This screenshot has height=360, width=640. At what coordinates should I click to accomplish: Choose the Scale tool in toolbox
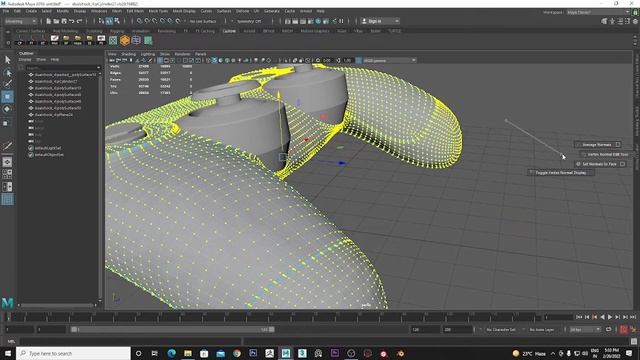[6, 123]
